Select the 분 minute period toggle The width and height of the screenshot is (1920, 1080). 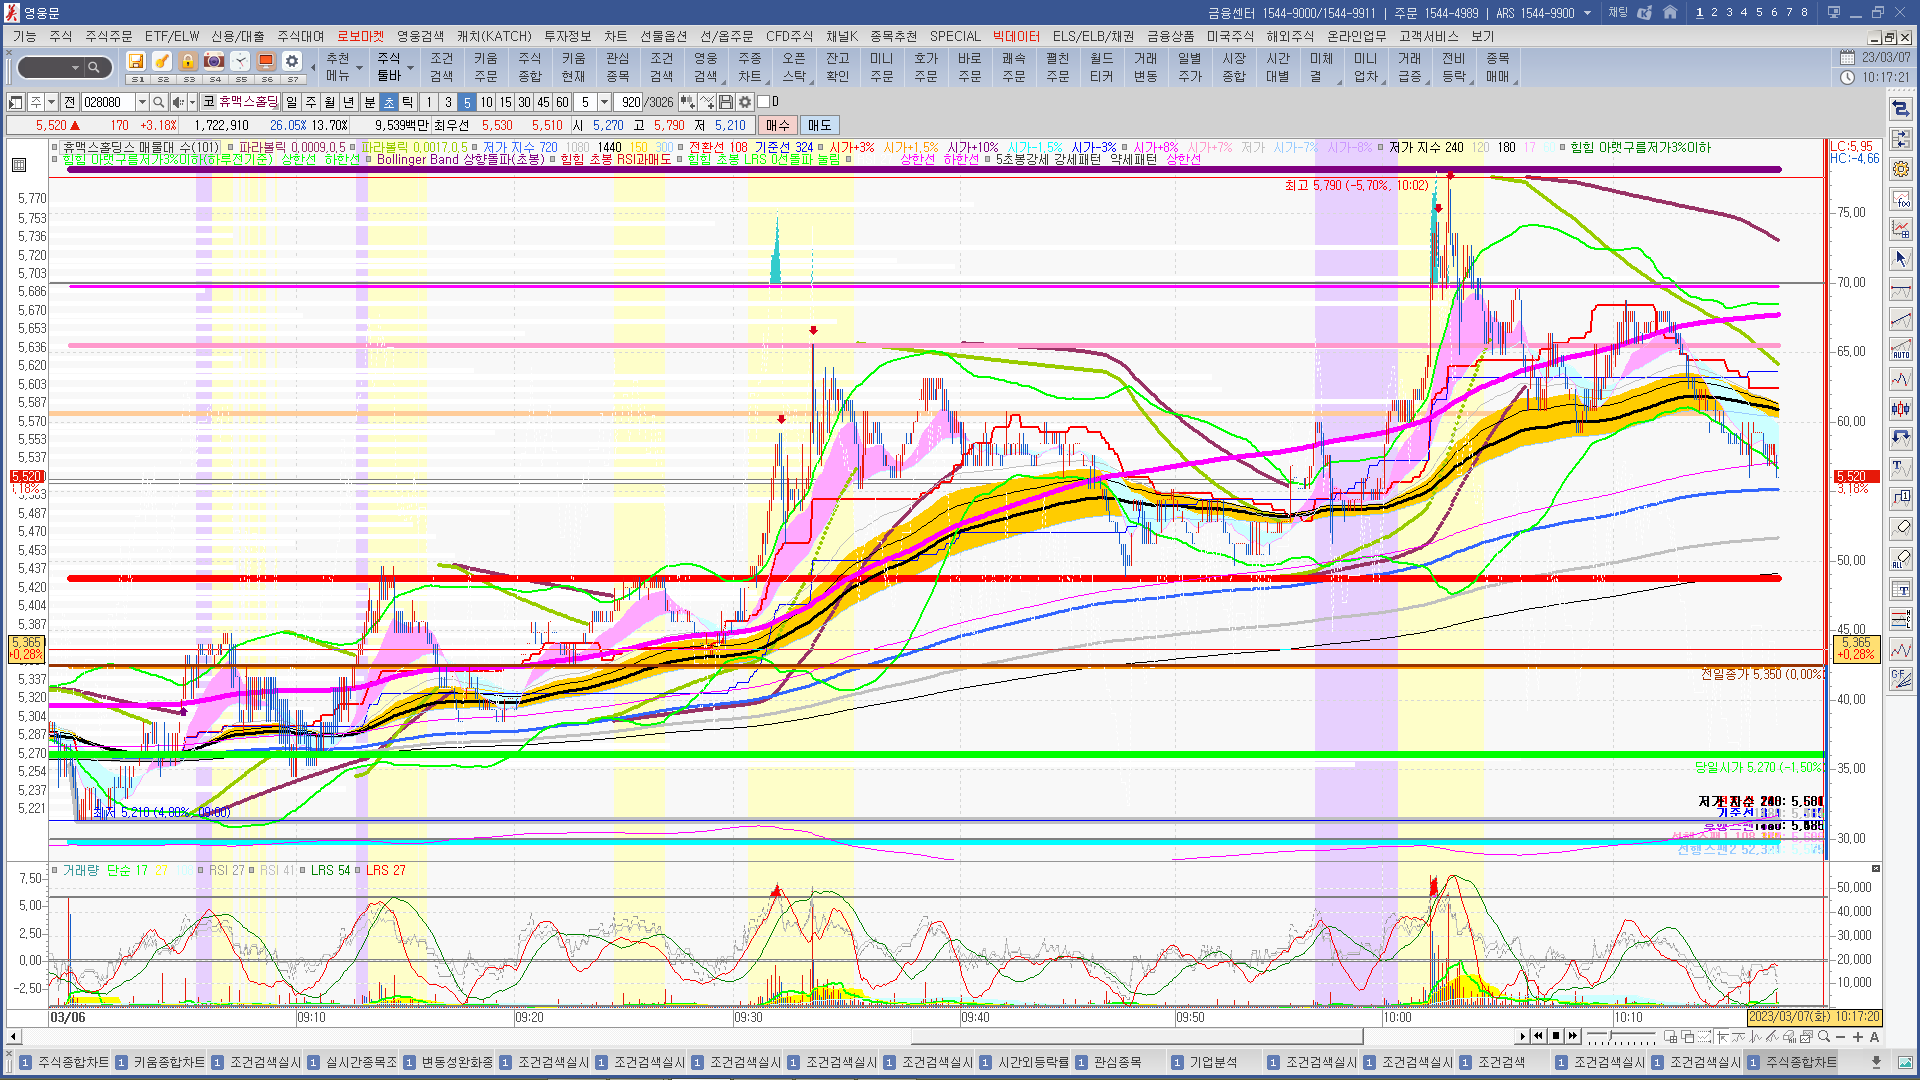[369, 102]
